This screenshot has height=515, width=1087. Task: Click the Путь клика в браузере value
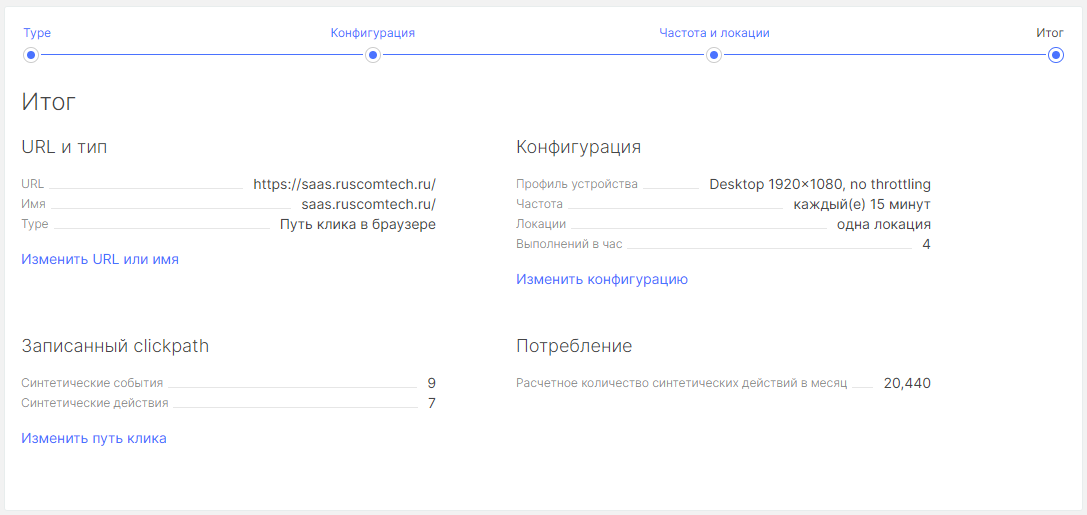coord(357,224)
